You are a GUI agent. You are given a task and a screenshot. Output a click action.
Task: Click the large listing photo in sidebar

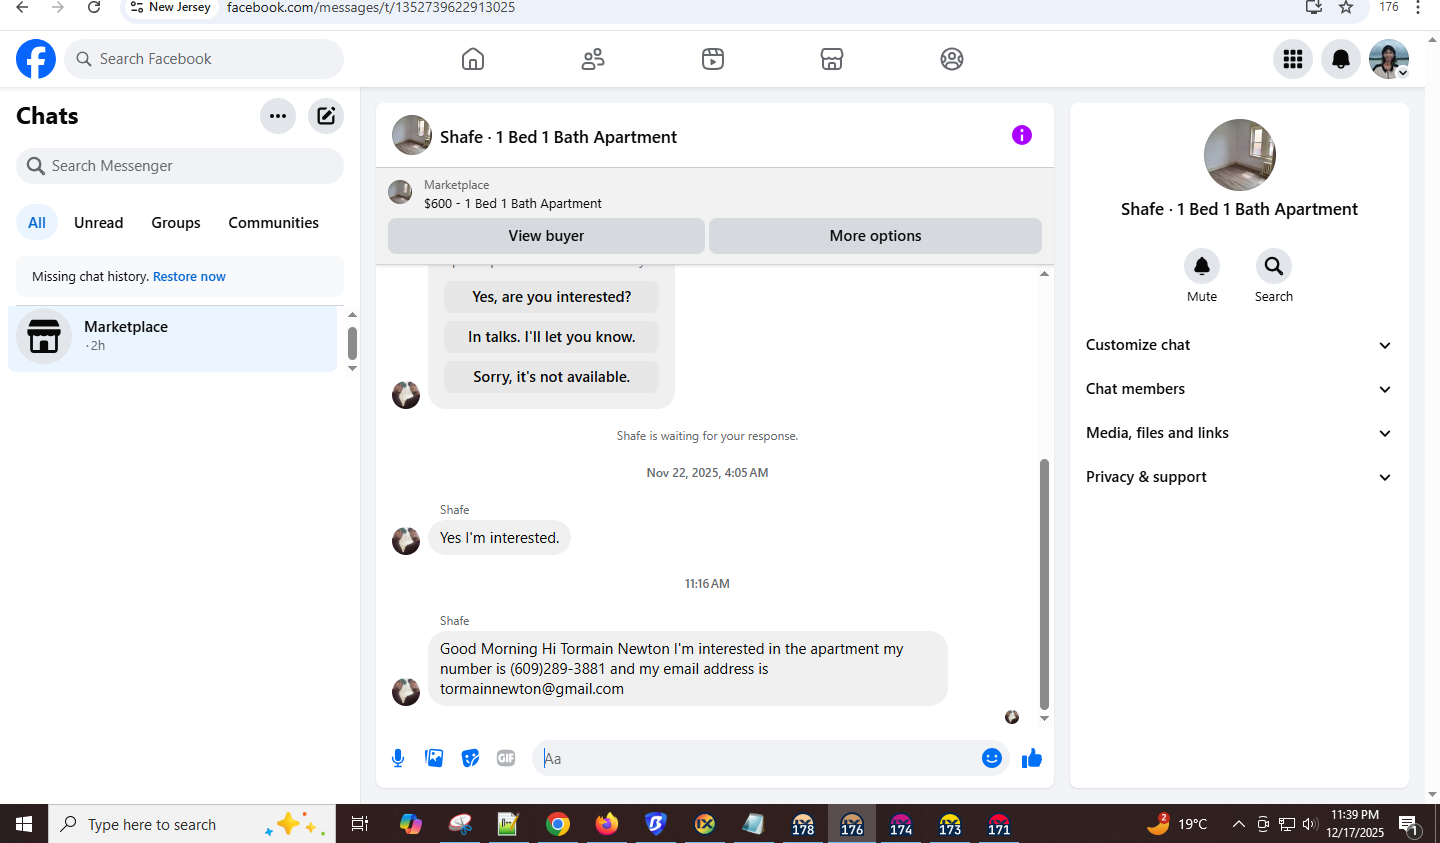1239,155
